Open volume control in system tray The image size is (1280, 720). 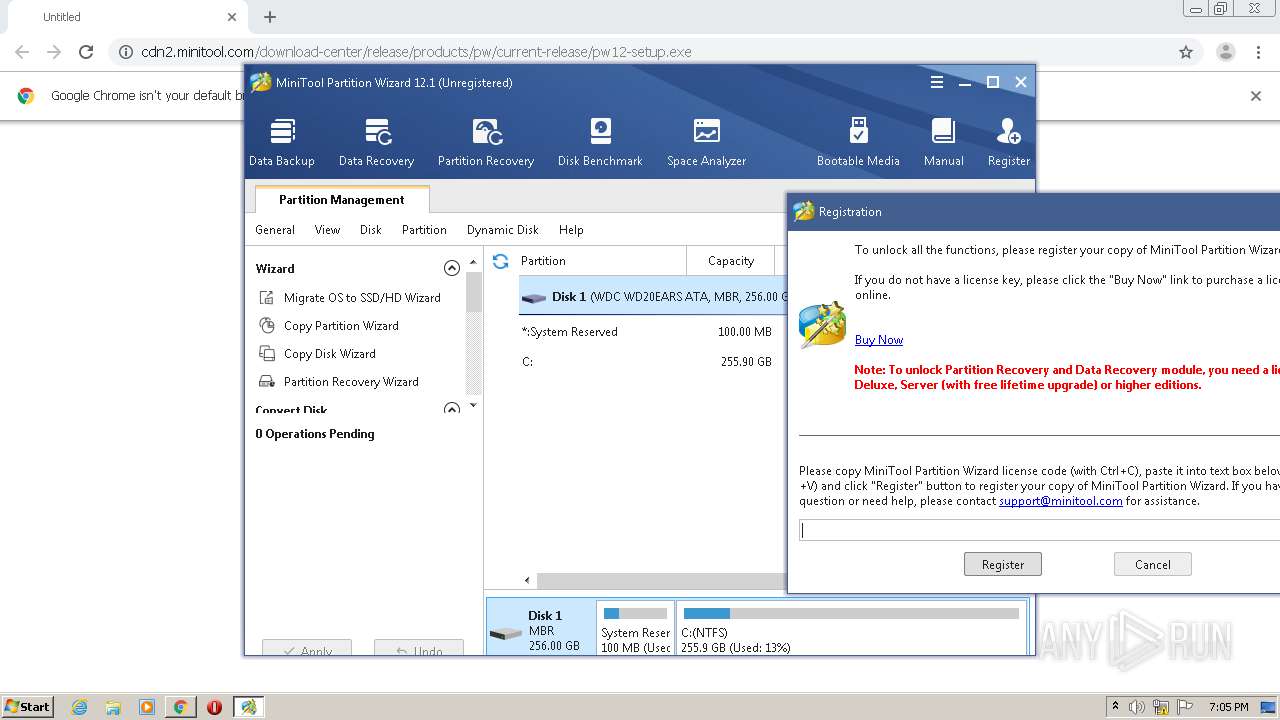click(1138, 707)
